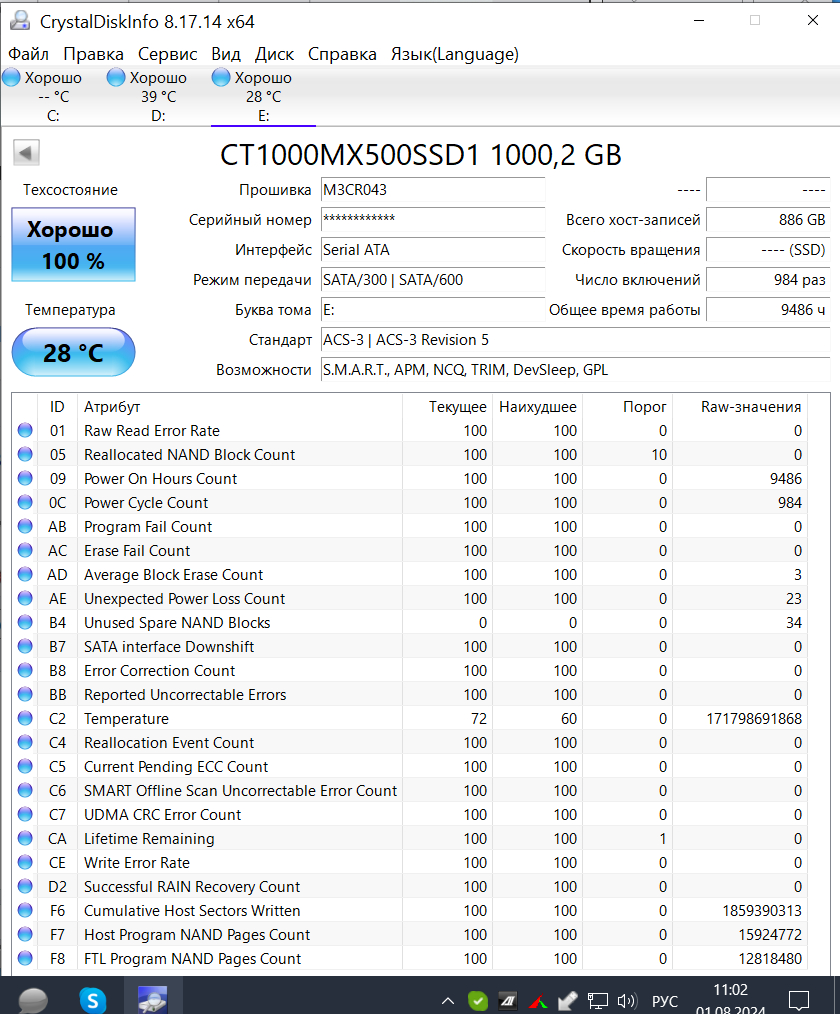This screenshot has height=1014, width=840.
Task: Click the status circle for Raw Read Error Rate
Action: 25,430
